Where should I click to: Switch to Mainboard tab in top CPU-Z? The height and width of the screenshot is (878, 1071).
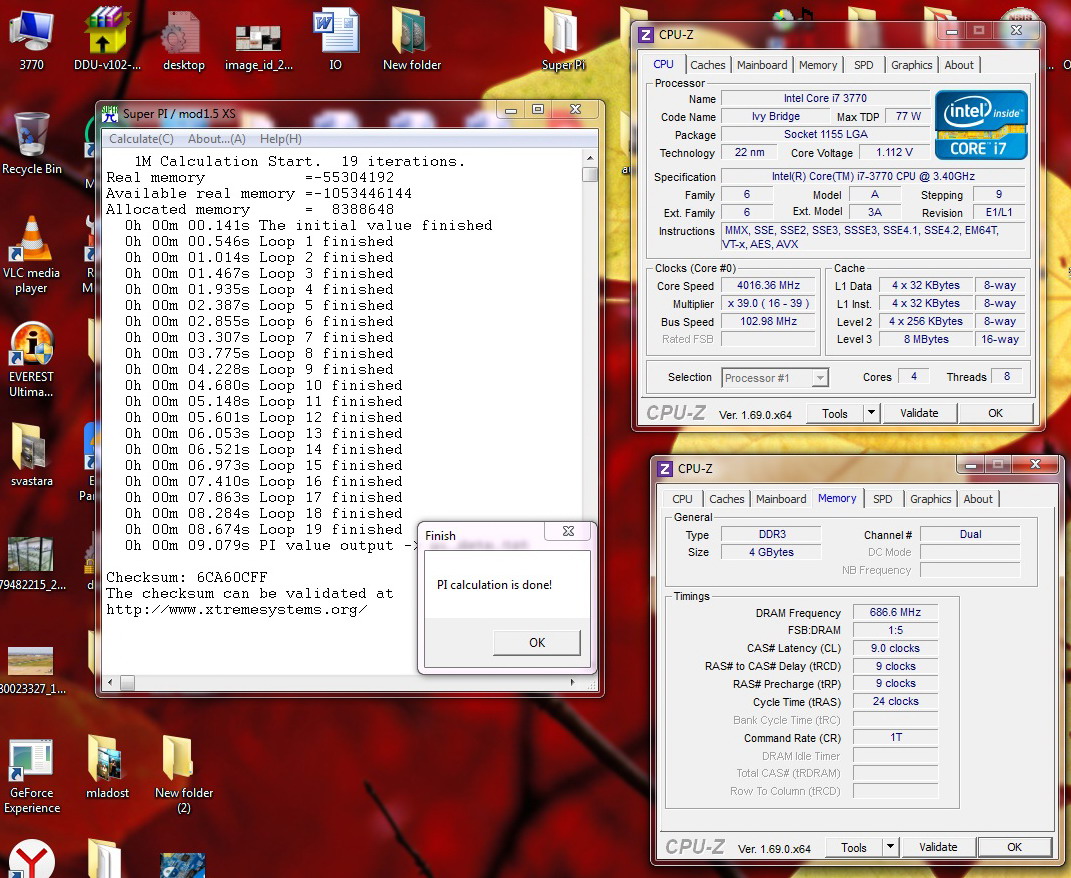click(x=762, y=65)
